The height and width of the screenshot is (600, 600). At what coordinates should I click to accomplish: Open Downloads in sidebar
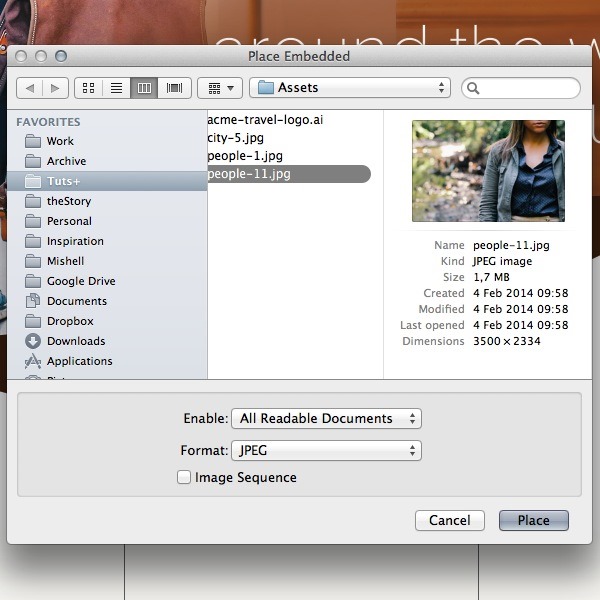107,341
